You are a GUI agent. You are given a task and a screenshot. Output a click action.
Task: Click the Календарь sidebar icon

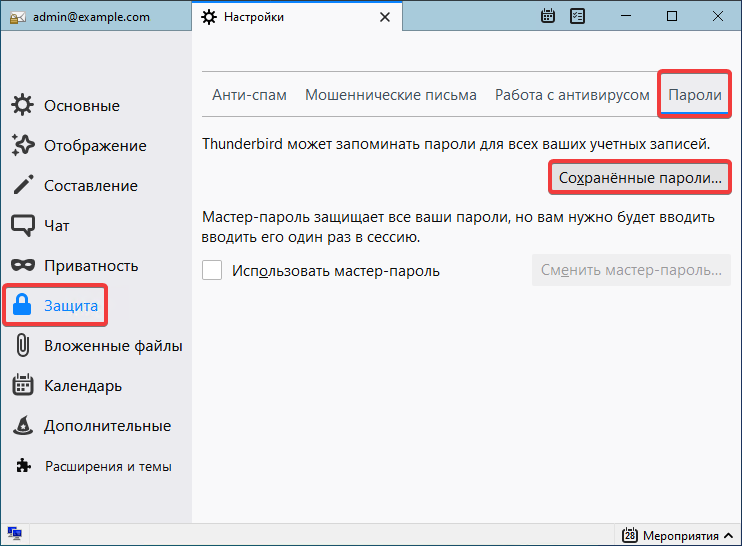pos(23,386)
